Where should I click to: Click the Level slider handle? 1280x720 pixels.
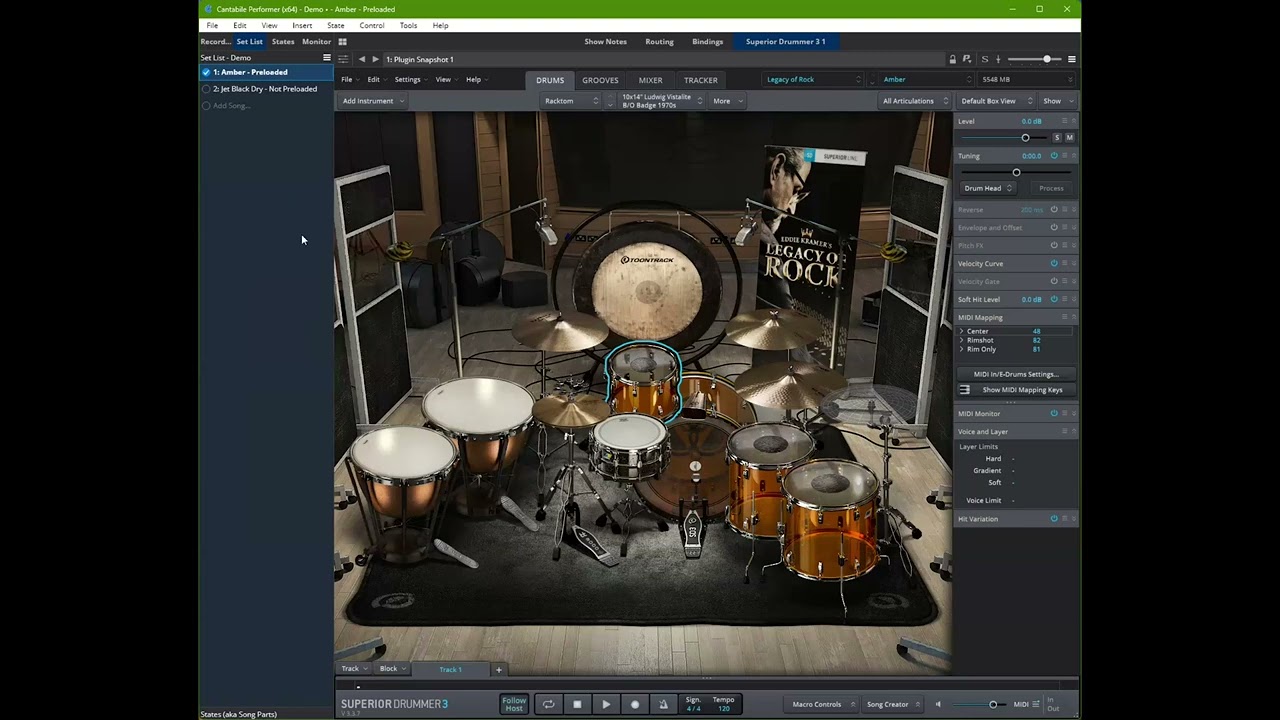(1025, 138)
